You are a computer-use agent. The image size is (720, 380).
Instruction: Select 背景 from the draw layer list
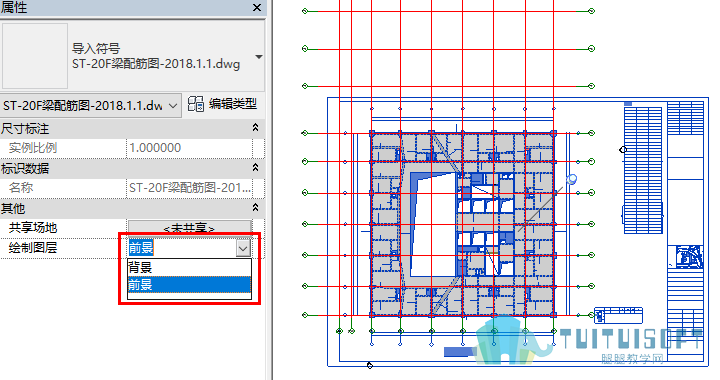(x=189, y=267)
